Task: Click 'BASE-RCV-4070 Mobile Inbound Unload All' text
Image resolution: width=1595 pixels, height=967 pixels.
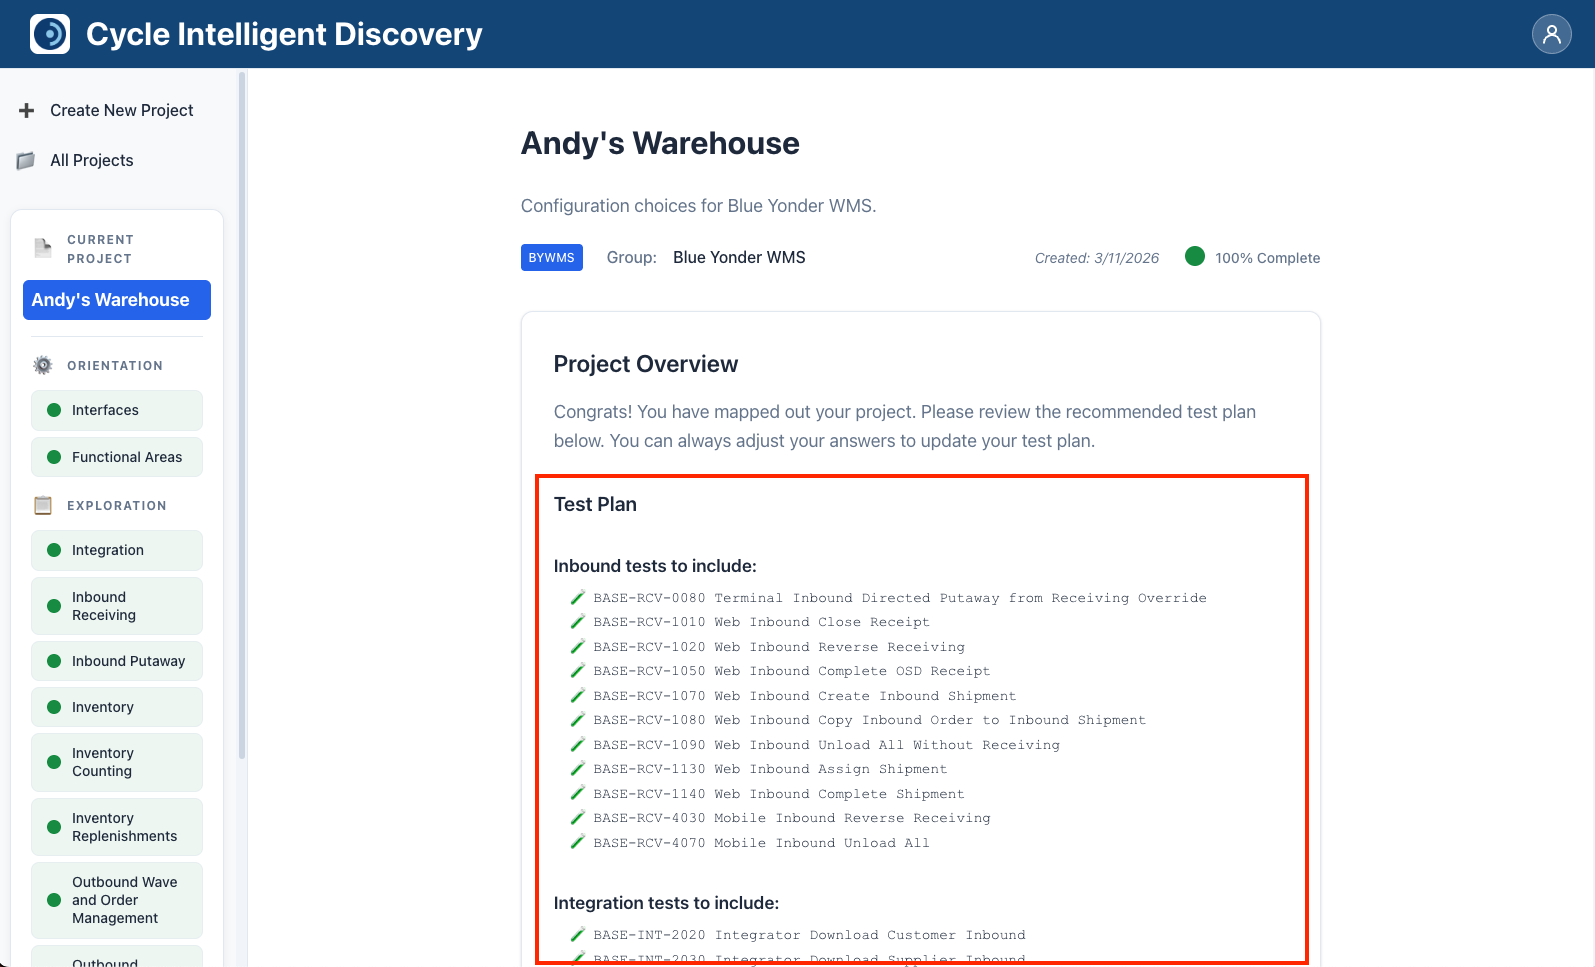Action: coord(761,843)
